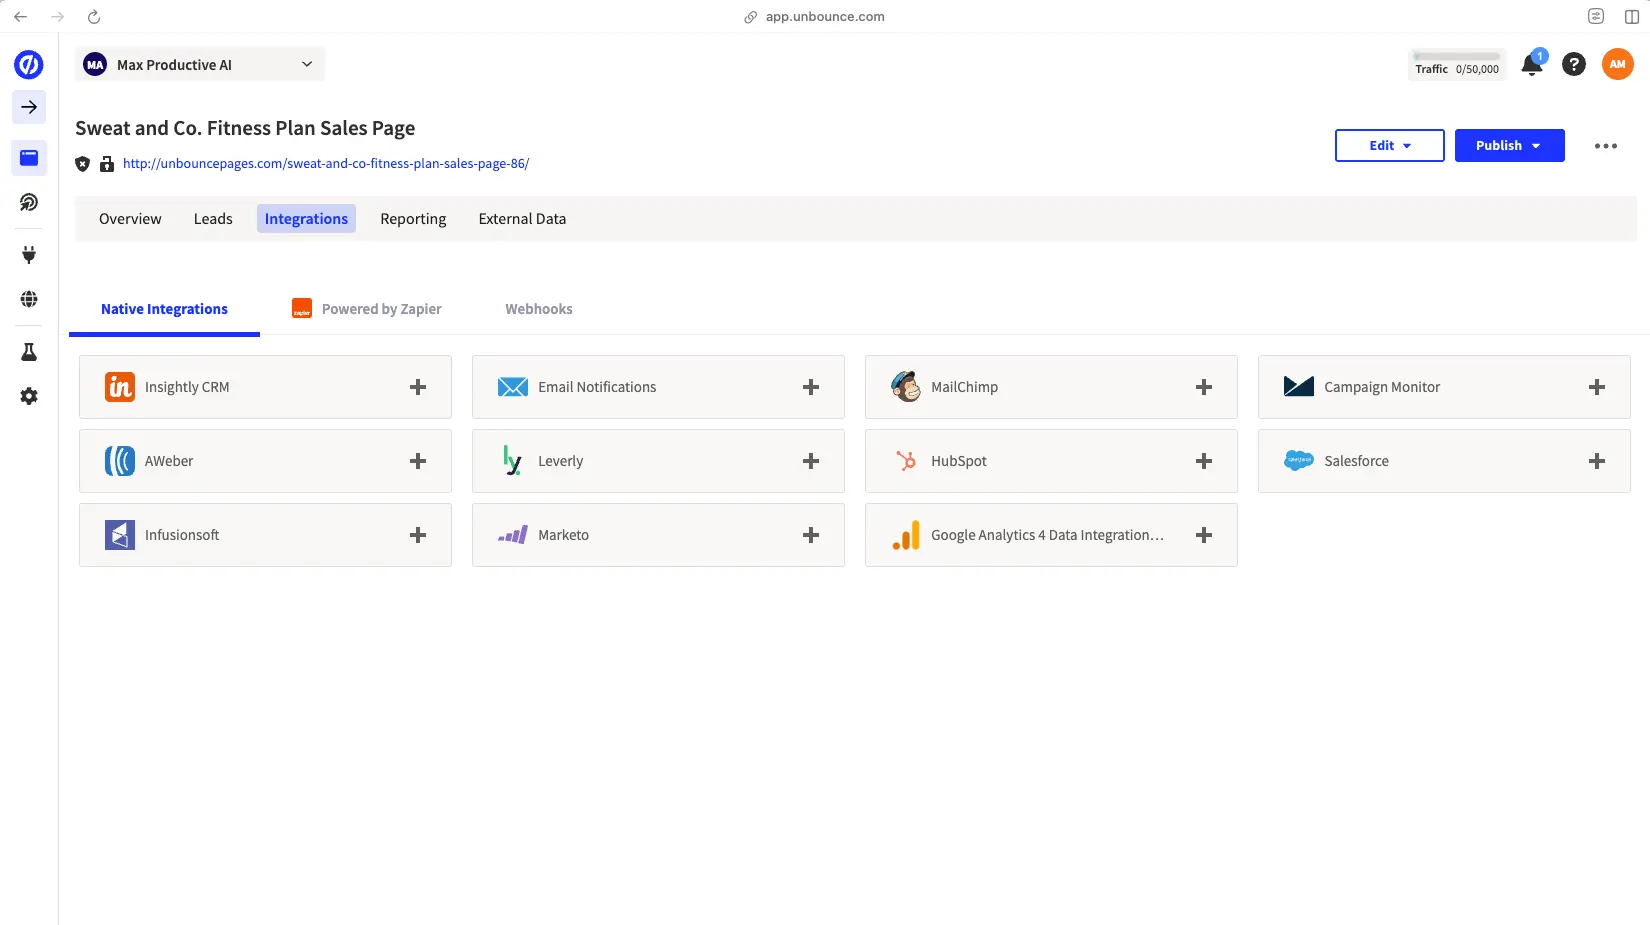Enable the Insightly CRM integration

pos(417,387)
